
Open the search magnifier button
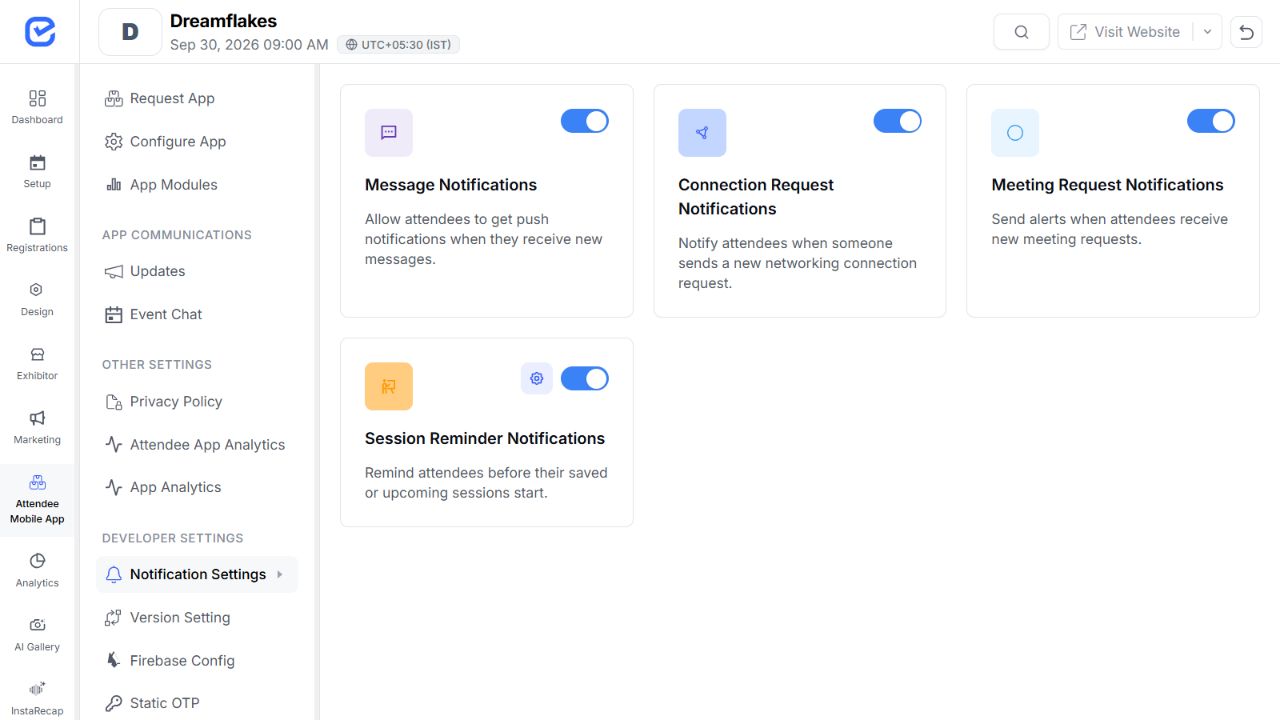click(x=1021, y=32)
